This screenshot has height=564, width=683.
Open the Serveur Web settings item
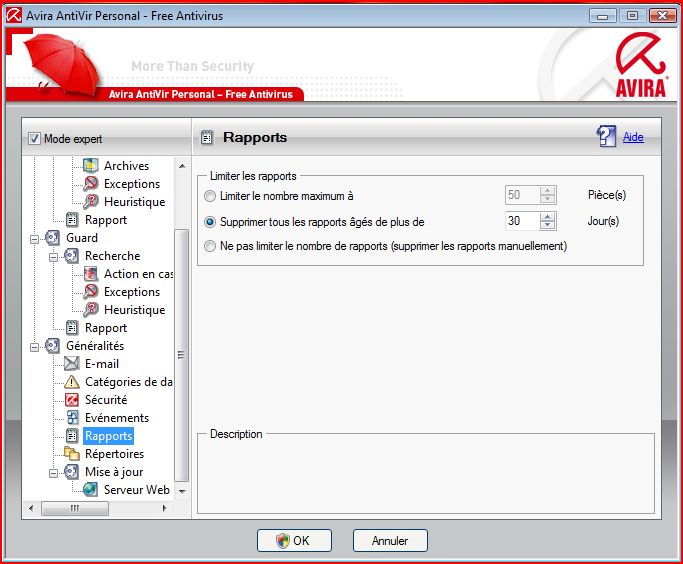point(136,490)
